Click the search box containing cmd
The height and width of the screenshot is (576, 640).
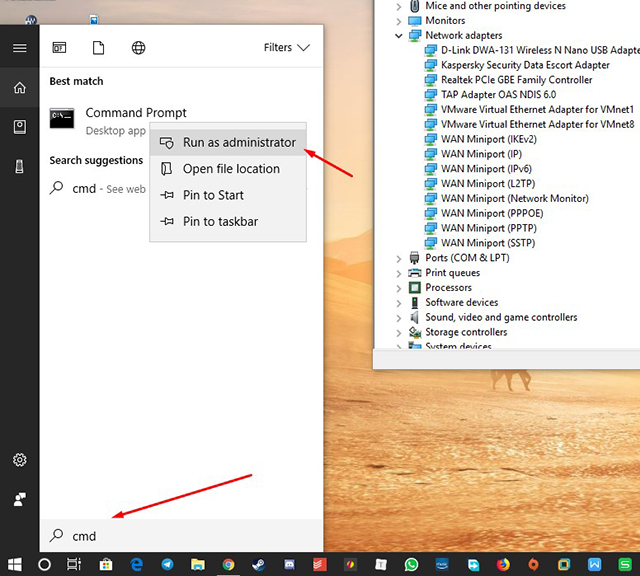pyautogui.click(x=180, y=536)
